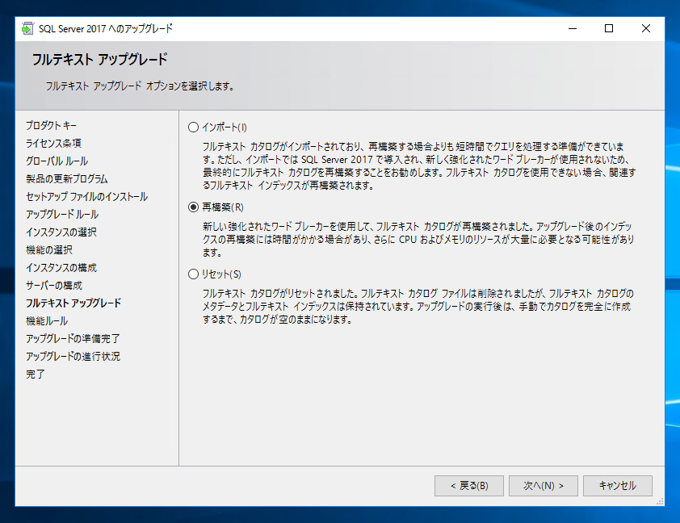Minimize the SQL Server 2017 upgrade window
The image size is (680, 523).
click(x=572, y=29)
